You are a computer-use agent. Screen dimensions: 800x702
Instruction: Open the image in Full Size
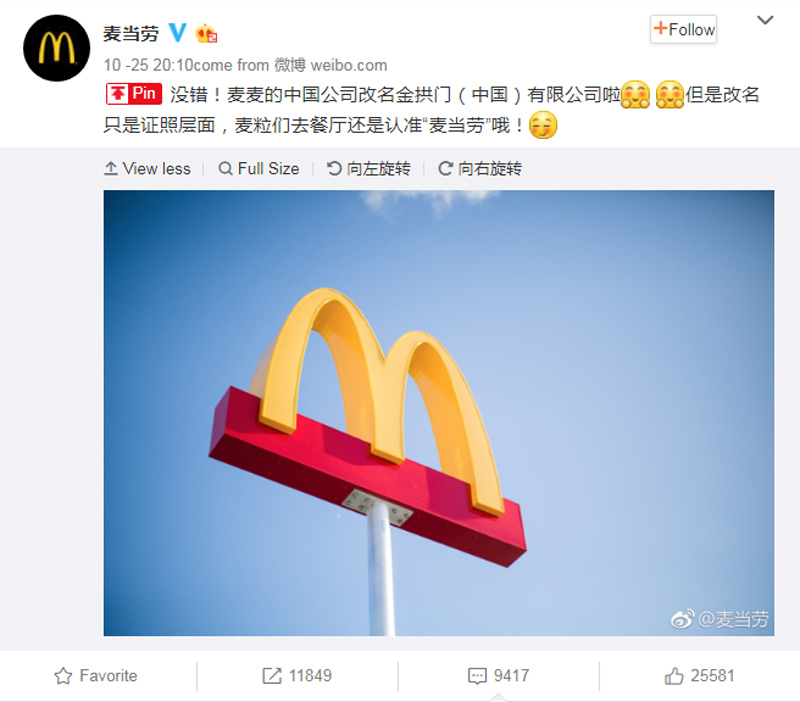coord(259,168)
